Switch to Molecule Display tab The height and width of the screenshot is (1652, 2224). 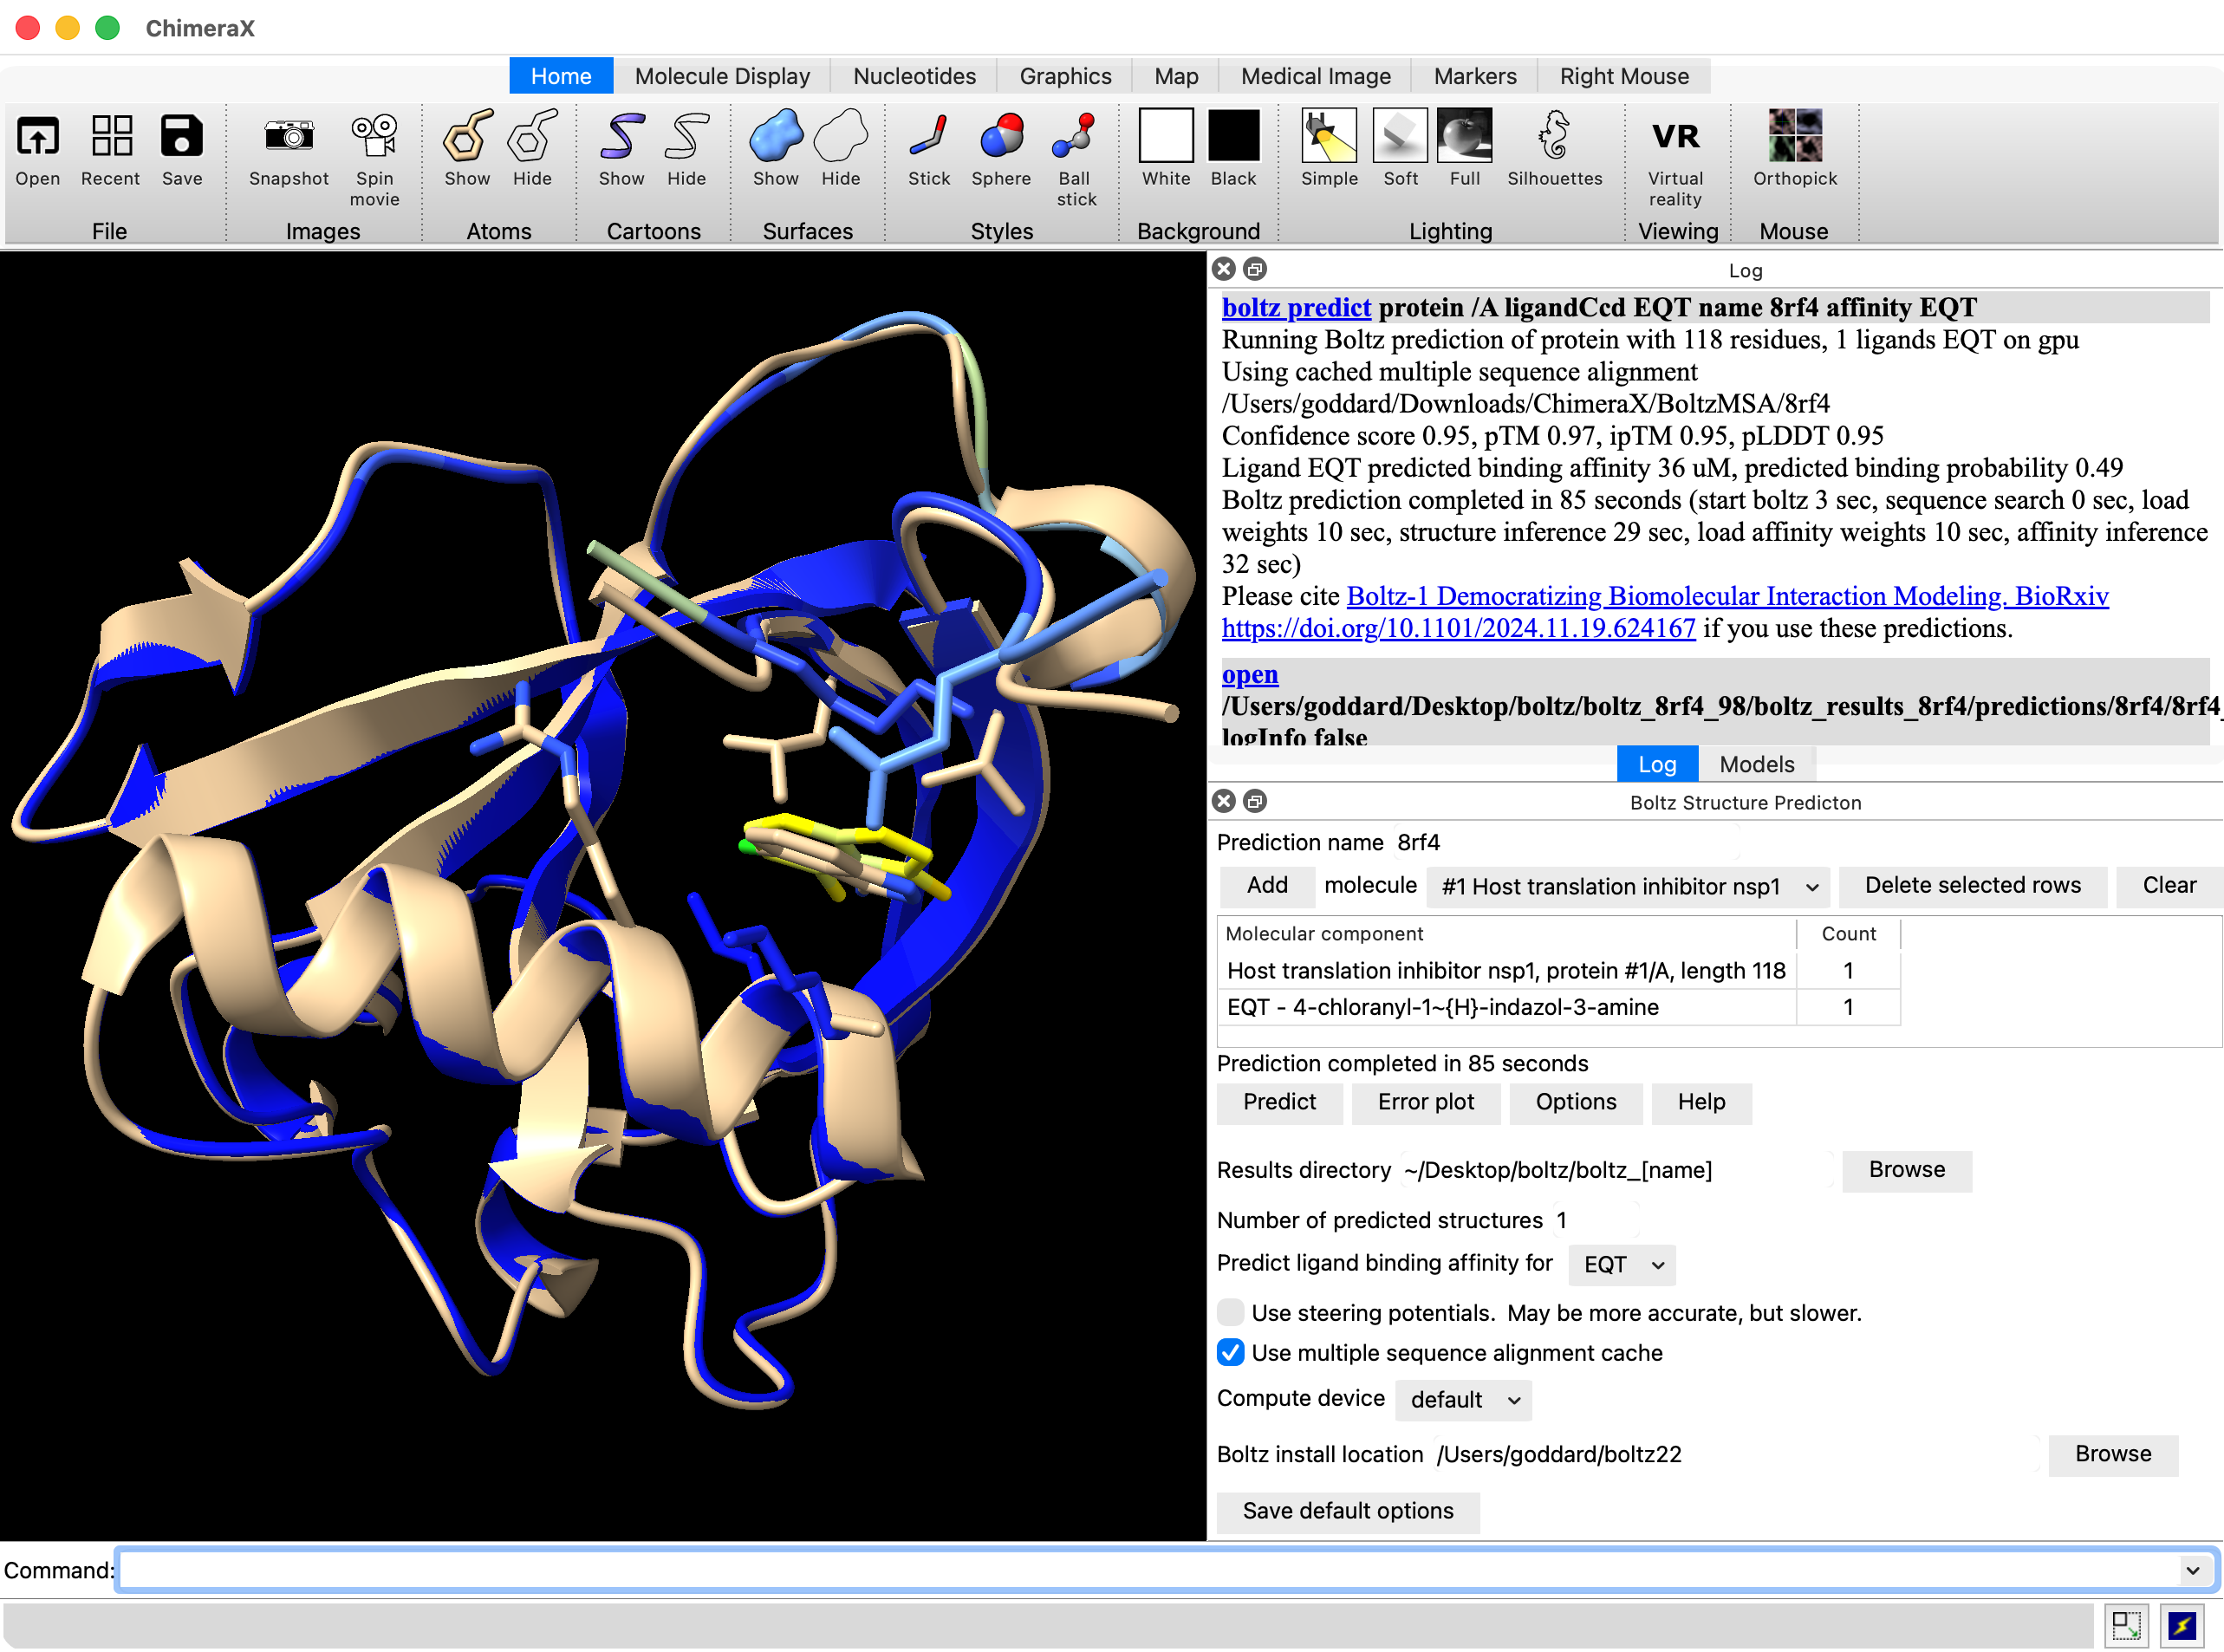click(x=722, y=76)
